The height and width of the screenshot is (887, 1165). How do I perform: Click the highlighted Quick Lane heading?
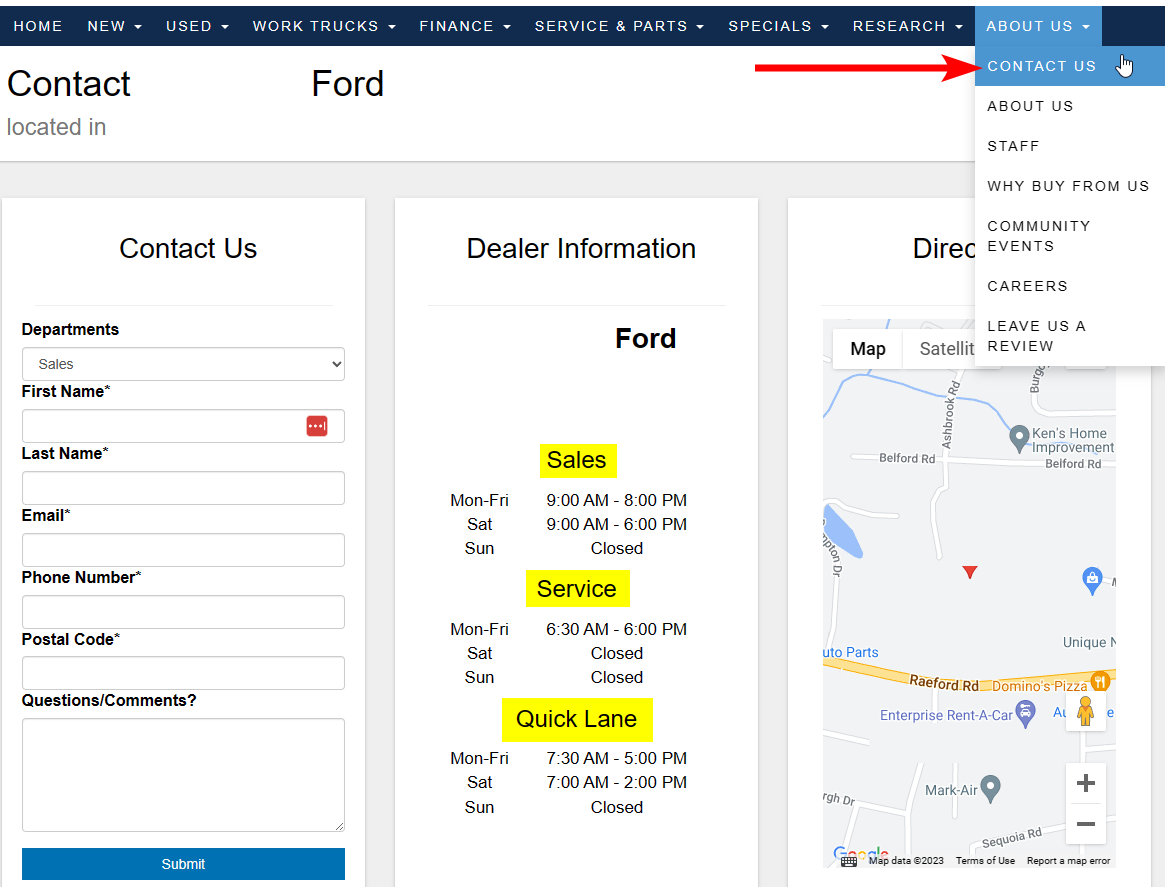click(577, 719)
